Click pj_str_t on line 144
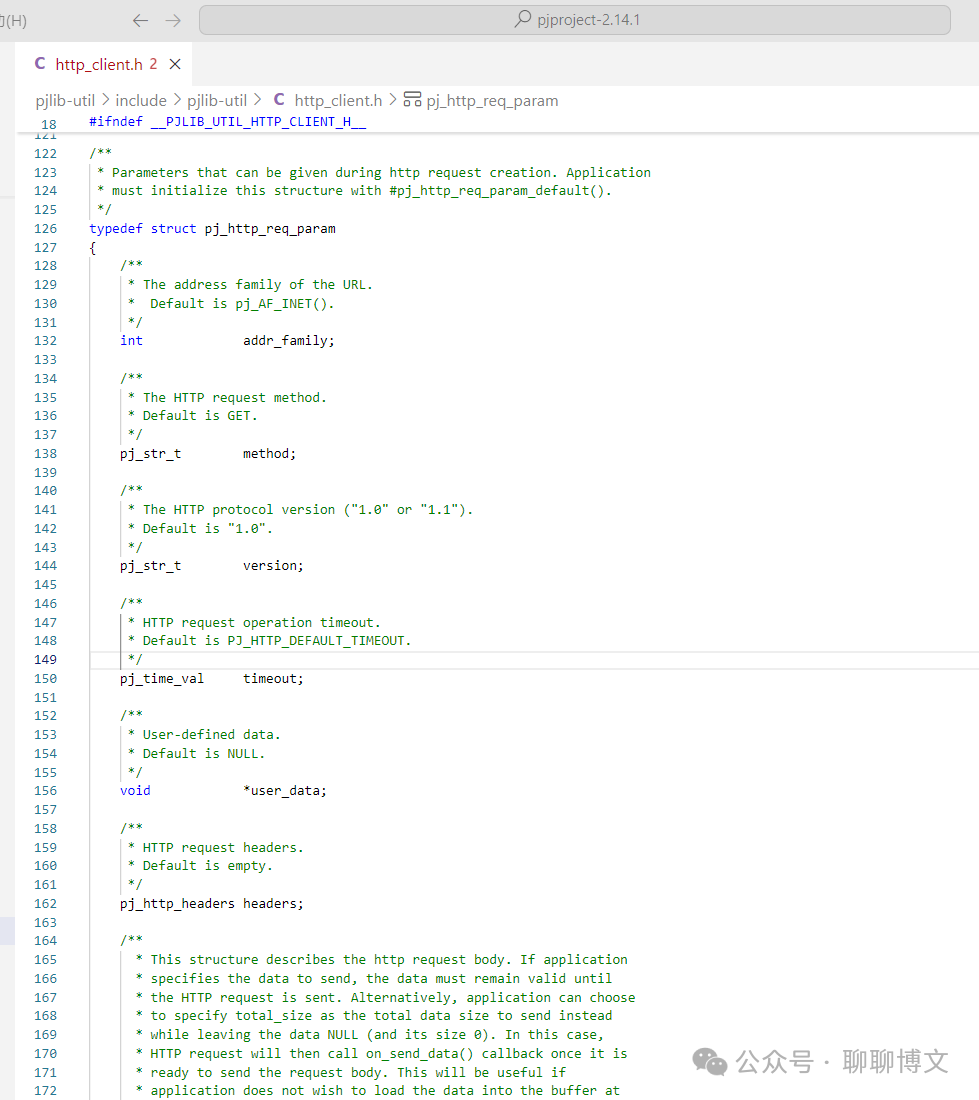979x1100 pixels. coord(151,566)
